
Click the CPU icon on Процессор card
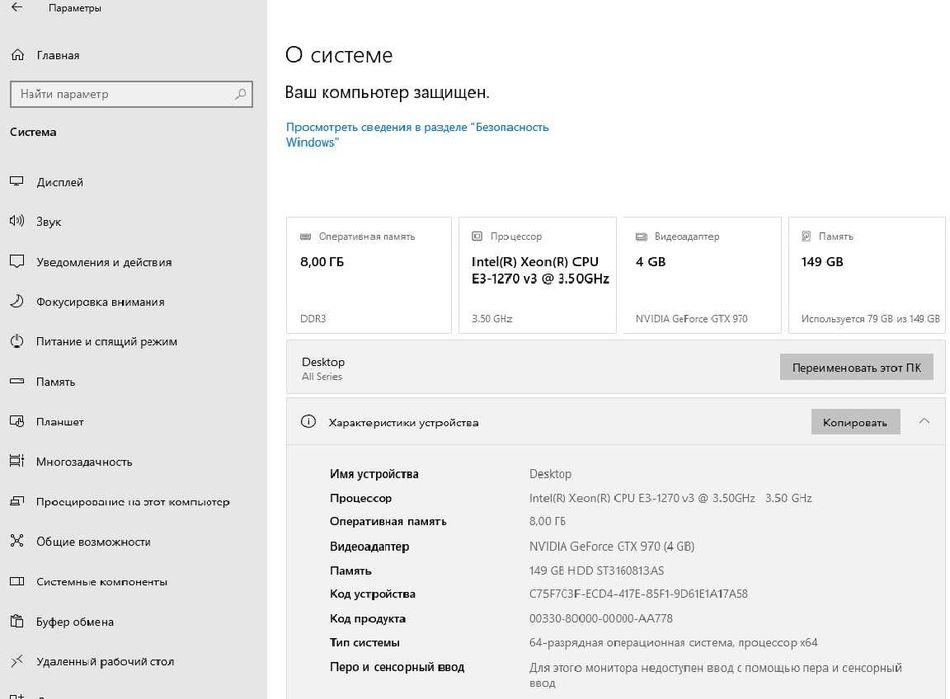[x=477, y=236]
